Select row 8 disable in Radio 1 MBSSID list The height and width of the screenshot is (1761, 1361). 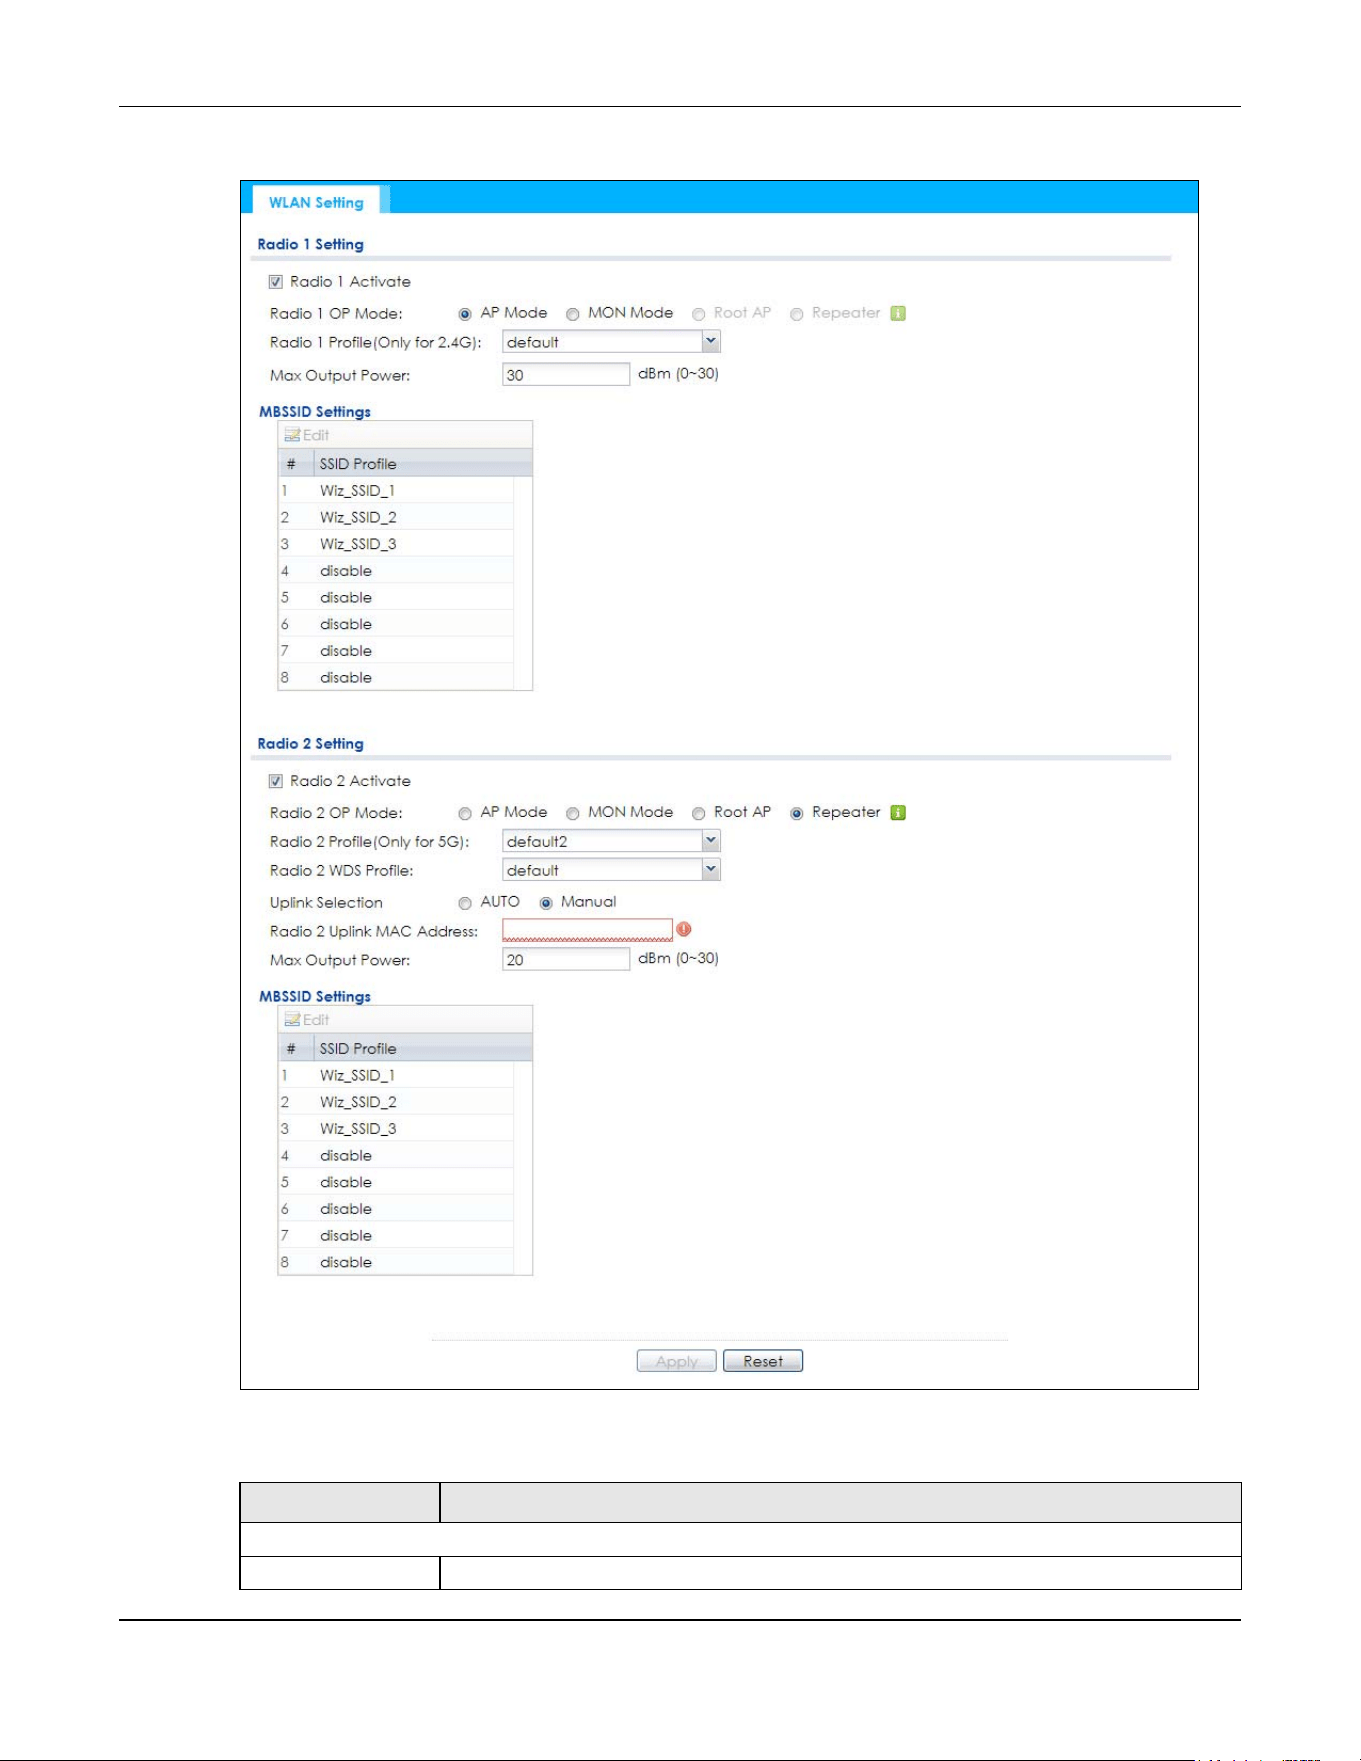pyautogui.click(x=396, y=677)
